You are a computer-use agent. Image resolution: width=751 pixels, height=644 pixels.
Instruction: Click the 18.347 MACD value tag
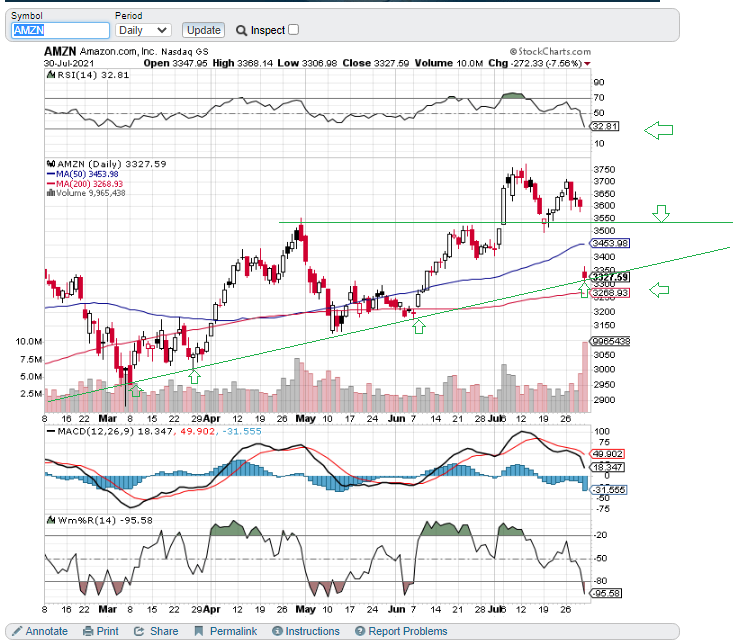pyautogui.click(x=607, y=467)
